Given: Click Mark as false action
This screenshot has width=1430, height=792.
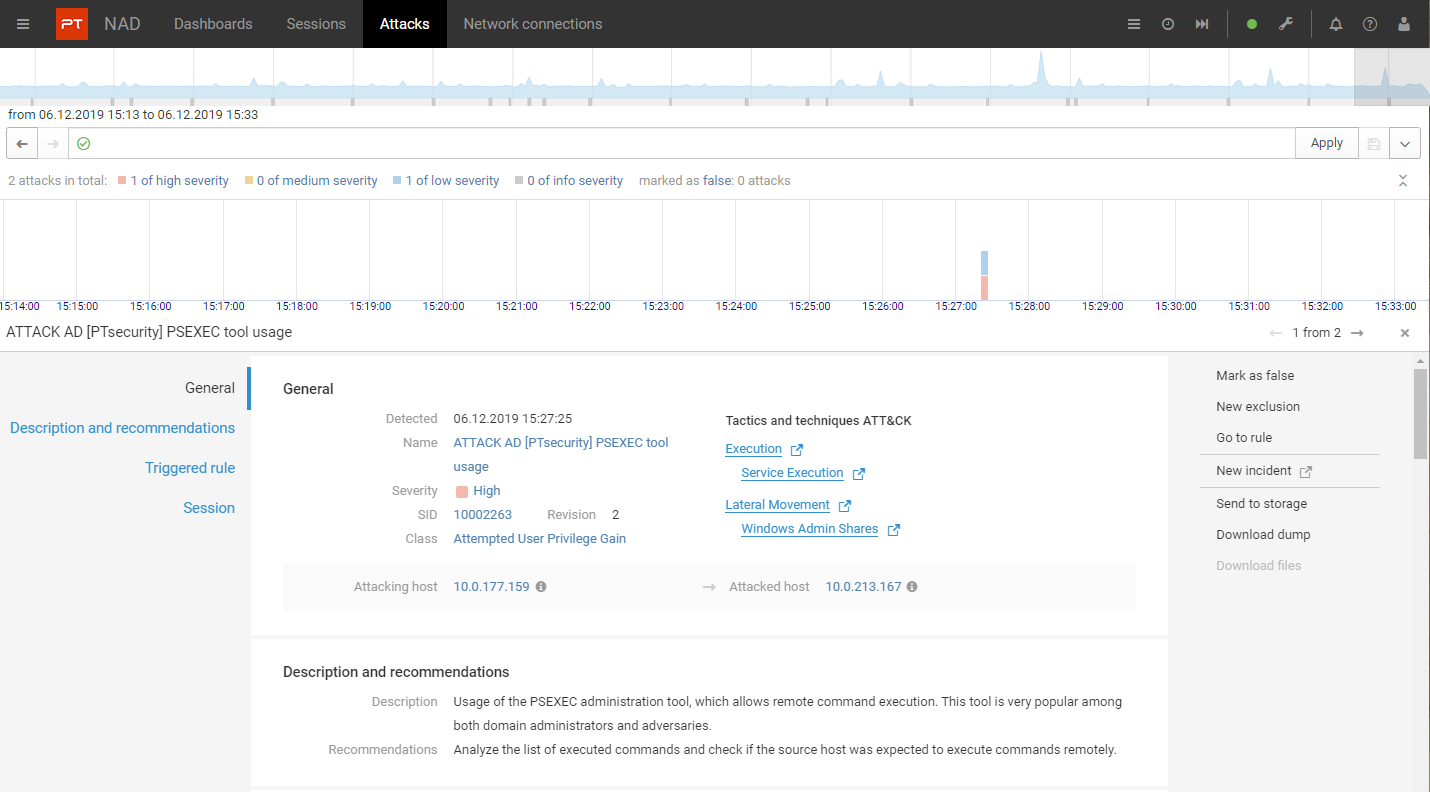Looking at the screenshot, I should pyautogui.click(x=1255, y=376).
